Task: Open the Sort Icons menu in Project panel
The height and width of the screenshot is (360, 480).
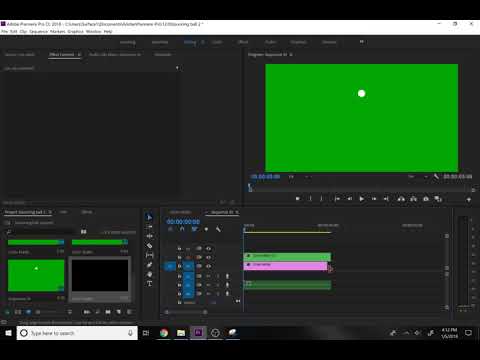Action: [x=70, y=312]
